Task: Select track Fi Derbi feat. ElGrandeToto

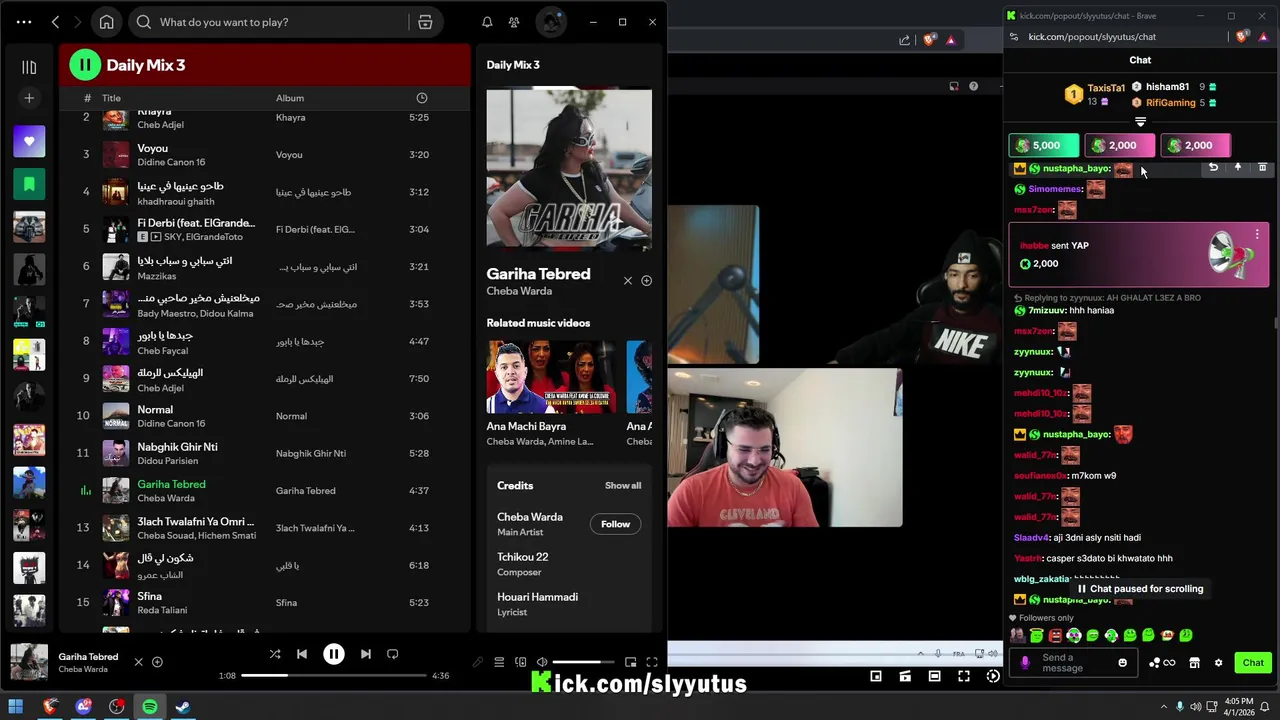Action: point(265,229)
